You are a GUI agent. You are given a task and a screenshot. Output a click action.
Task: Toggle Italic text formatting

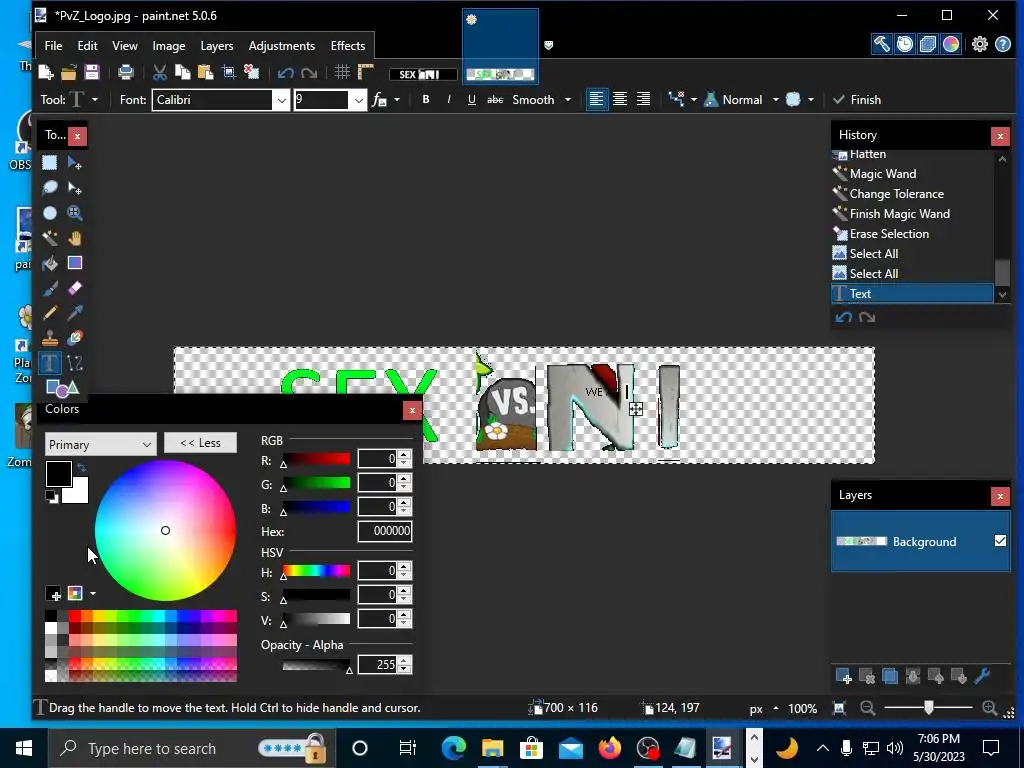[x=449, y=99]
